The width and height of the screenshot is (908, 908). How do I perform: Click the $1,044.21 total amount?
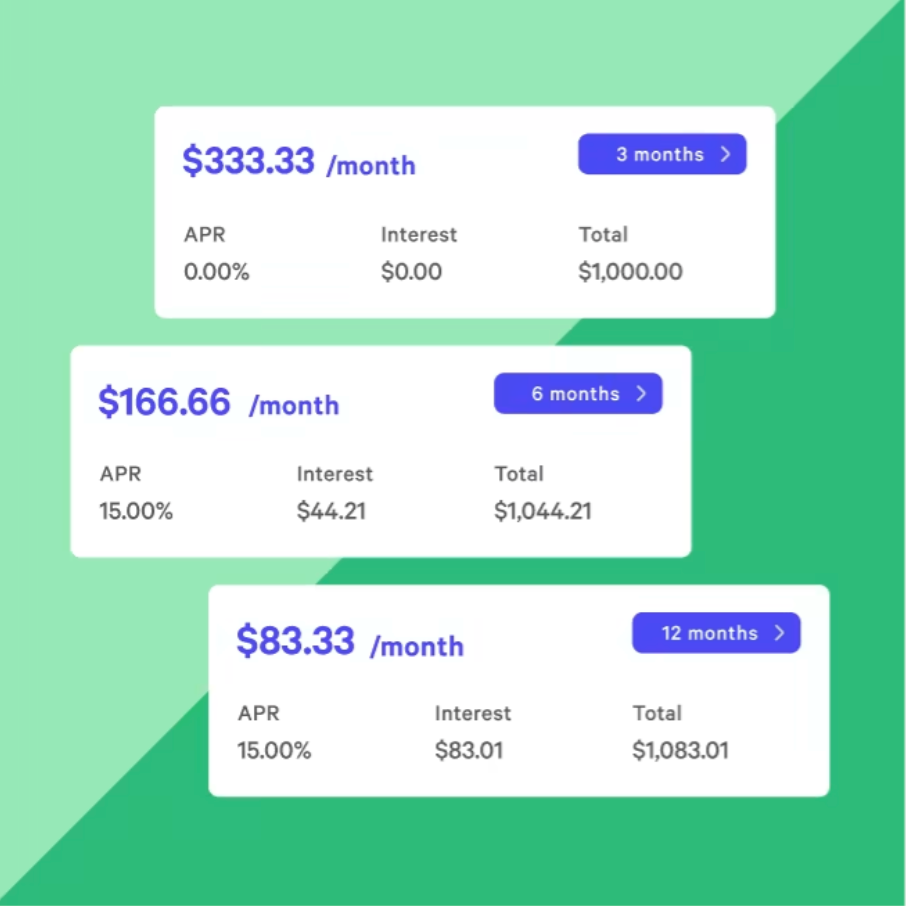(542, 512)
